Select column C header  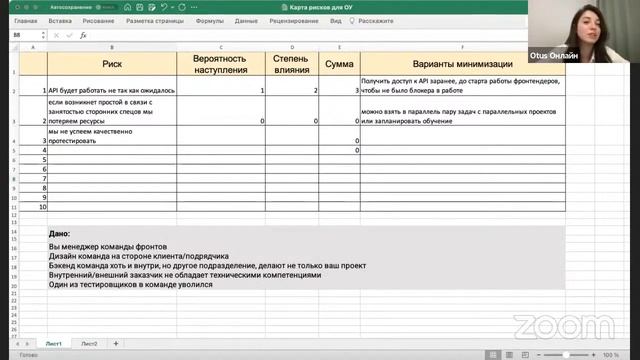pyautogui.click(x=221, y=47)
